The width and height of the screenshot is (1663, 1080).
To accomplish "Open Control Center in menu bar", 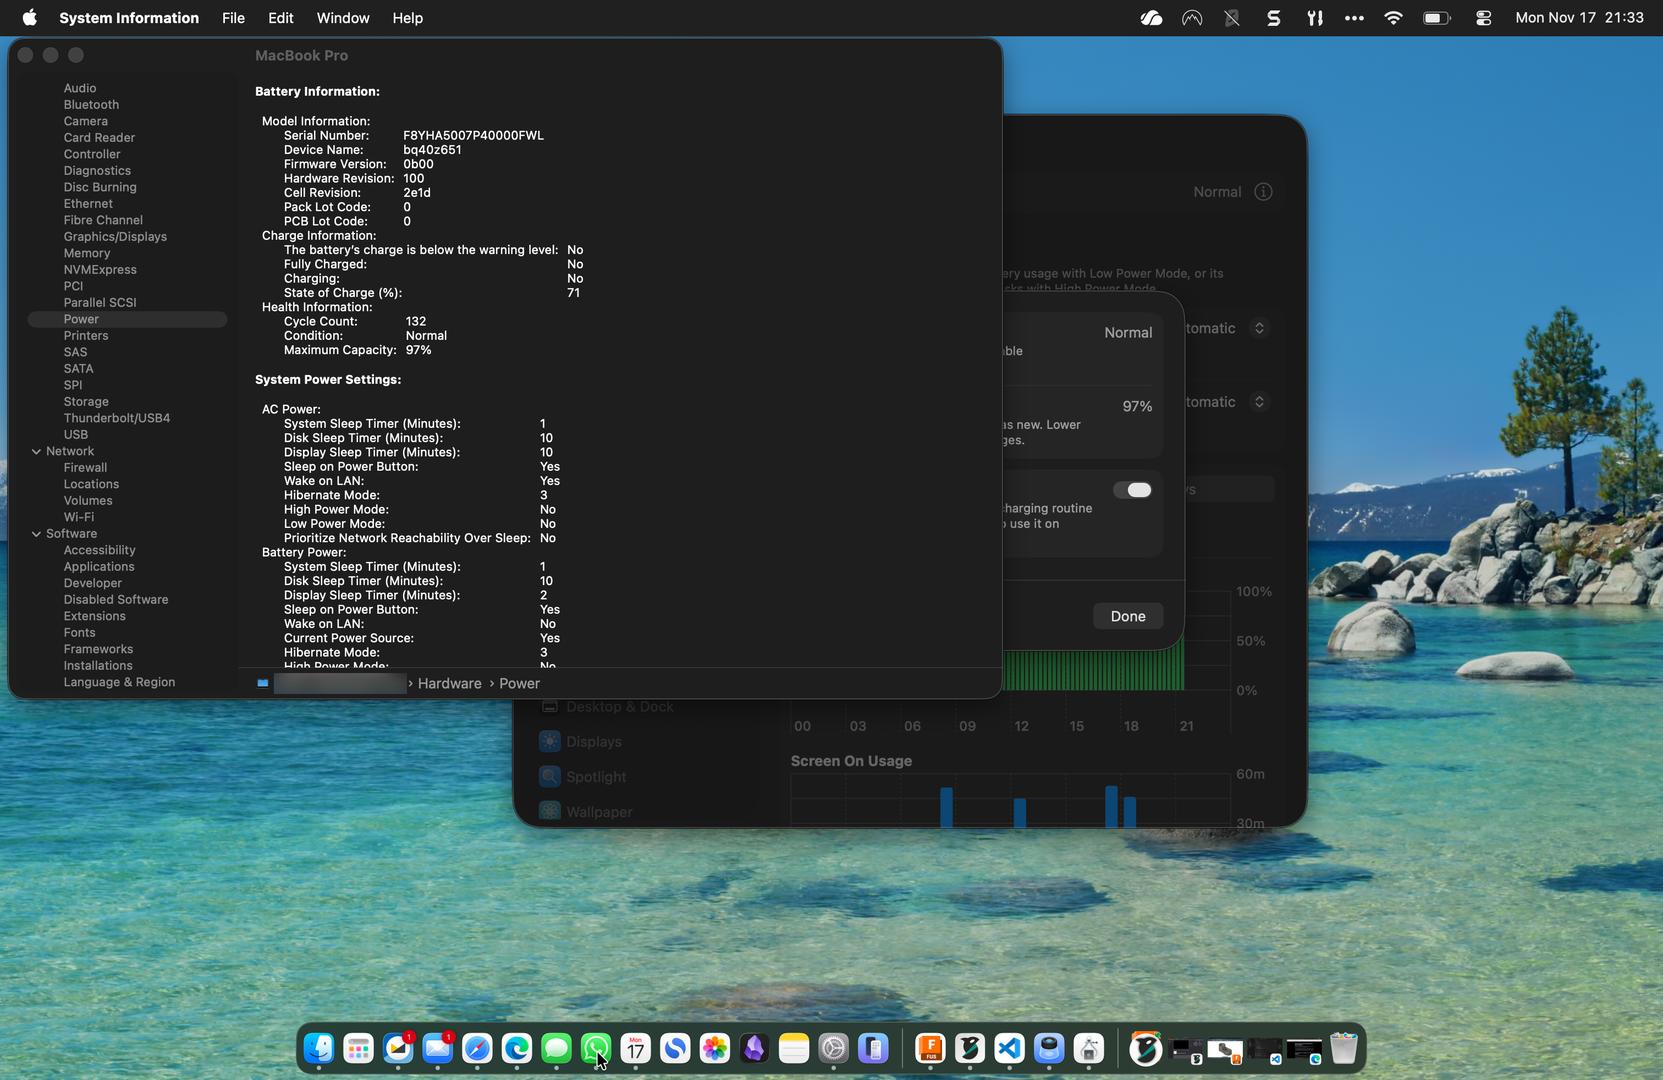I will [x=1483, y=18].
